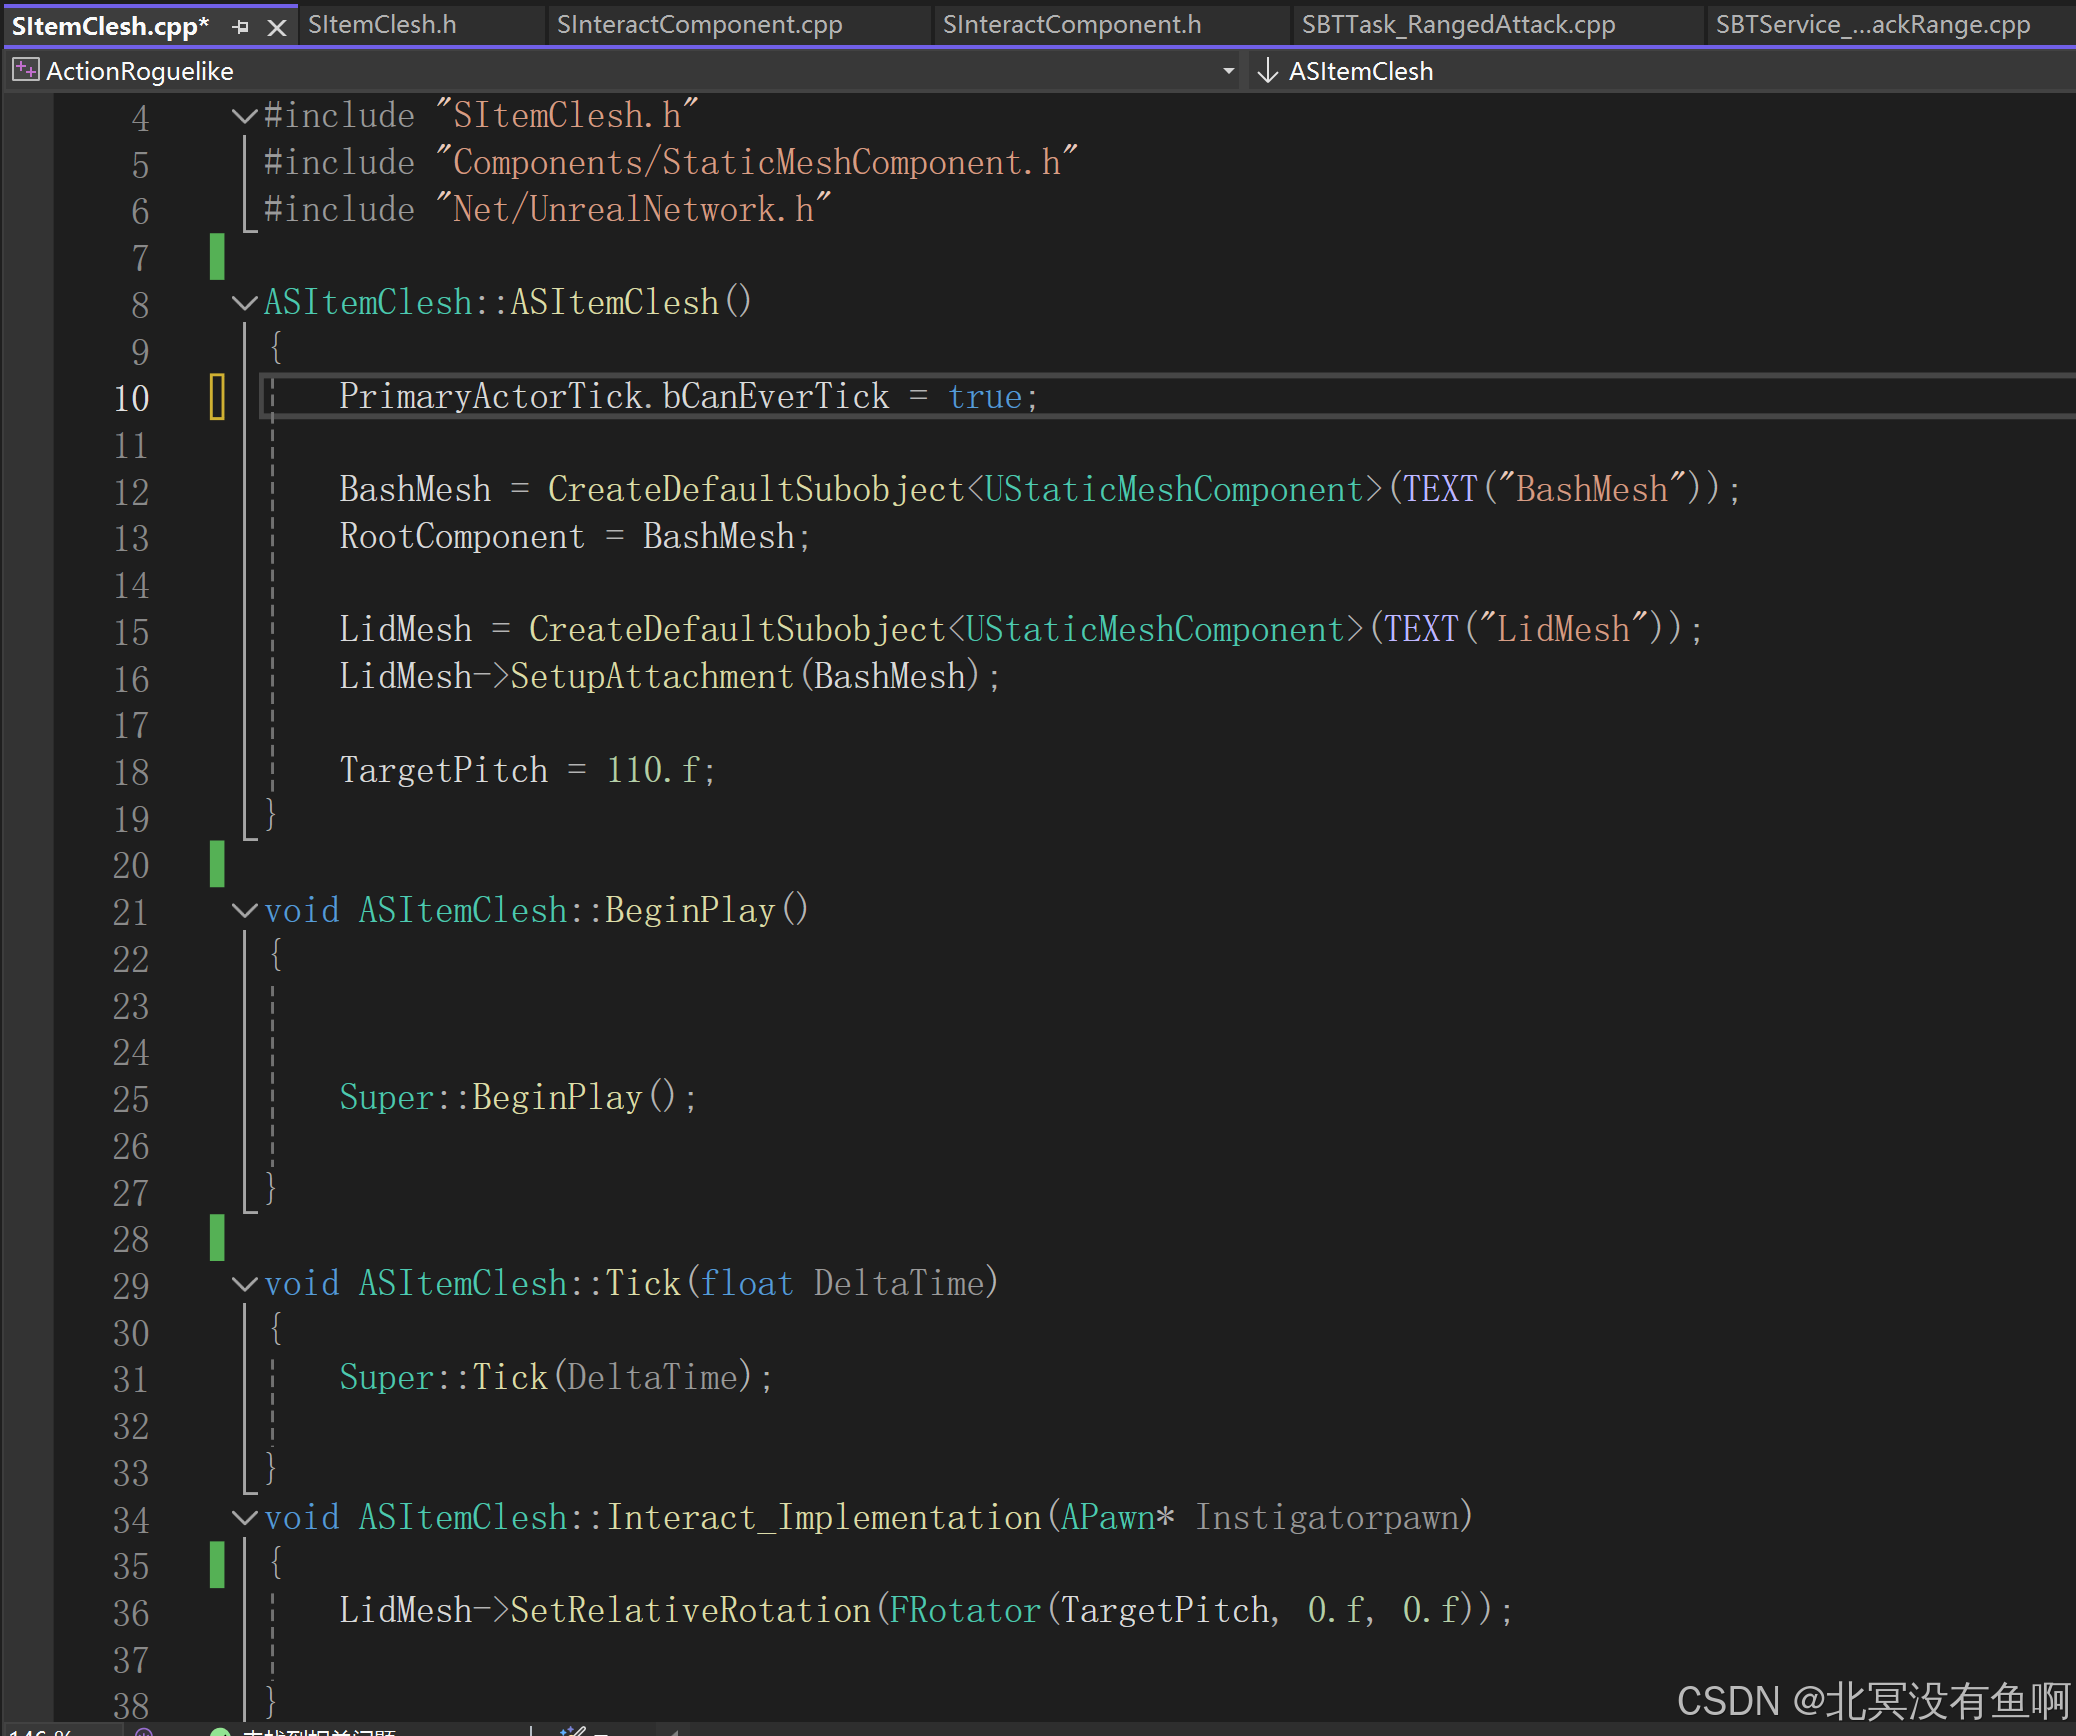Open the ActionRoguelike project dropdown arrow
Image resolution: width=2076 pixels, height=1736 pixels.
(x=1228, y=71)
